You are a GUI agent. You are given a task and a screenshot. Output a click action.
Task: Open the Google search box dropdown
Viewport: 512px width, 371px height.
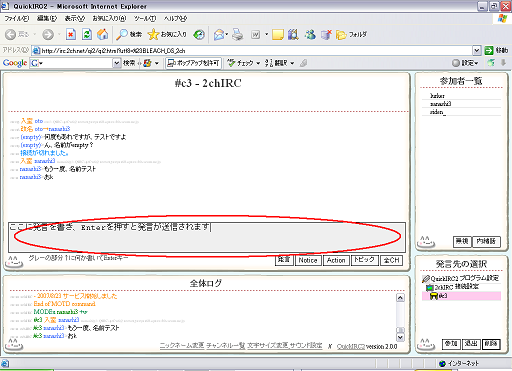click(116, 63)
